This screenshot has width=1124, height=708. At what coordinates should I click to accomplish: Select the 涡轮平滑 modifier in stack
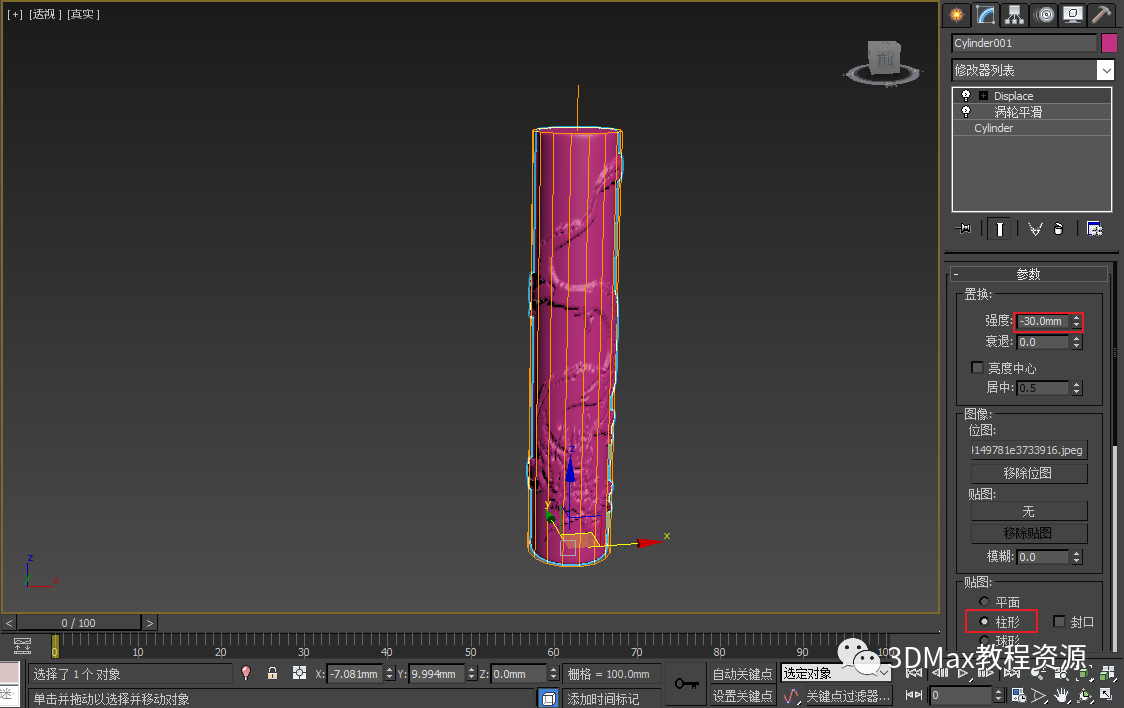[1018, 112]
